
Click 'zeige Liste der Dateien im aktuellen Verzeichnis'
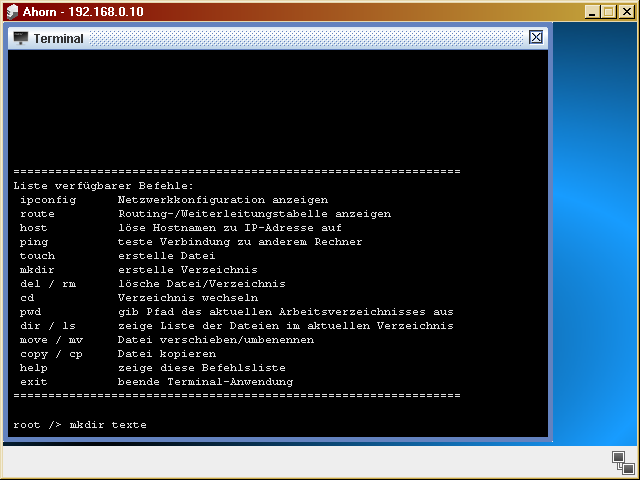pos(286,326)
